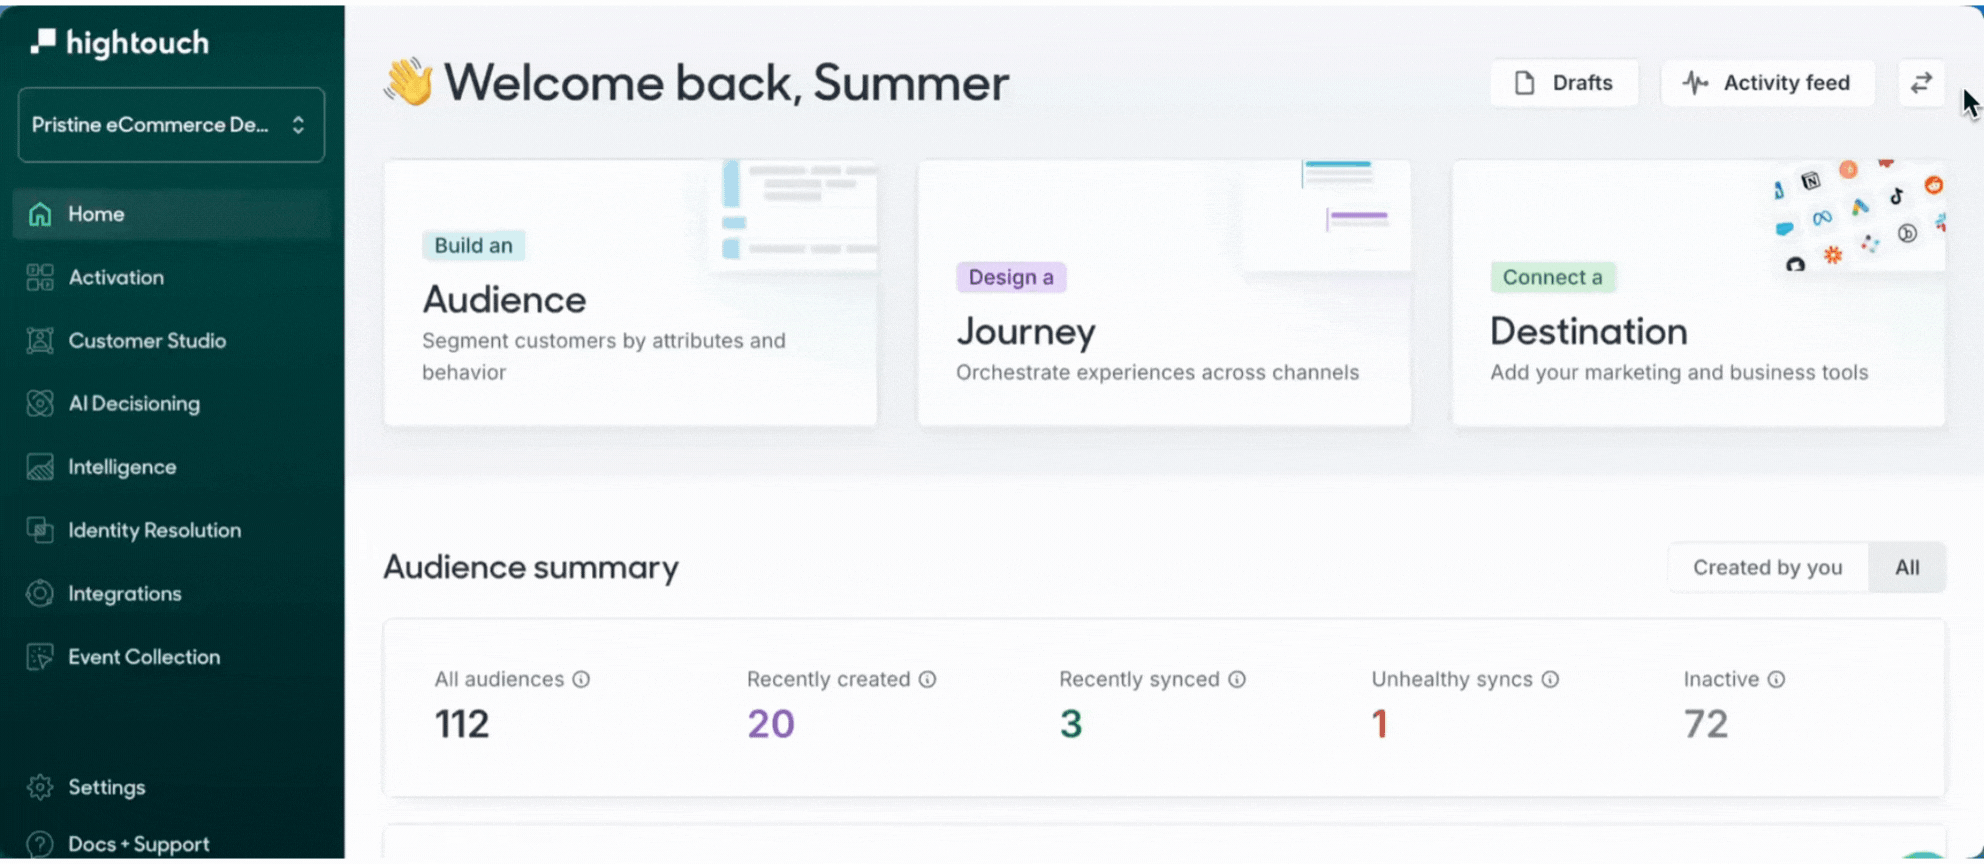
Task: Navigate to Event Collection
Action: pos(143,657)
